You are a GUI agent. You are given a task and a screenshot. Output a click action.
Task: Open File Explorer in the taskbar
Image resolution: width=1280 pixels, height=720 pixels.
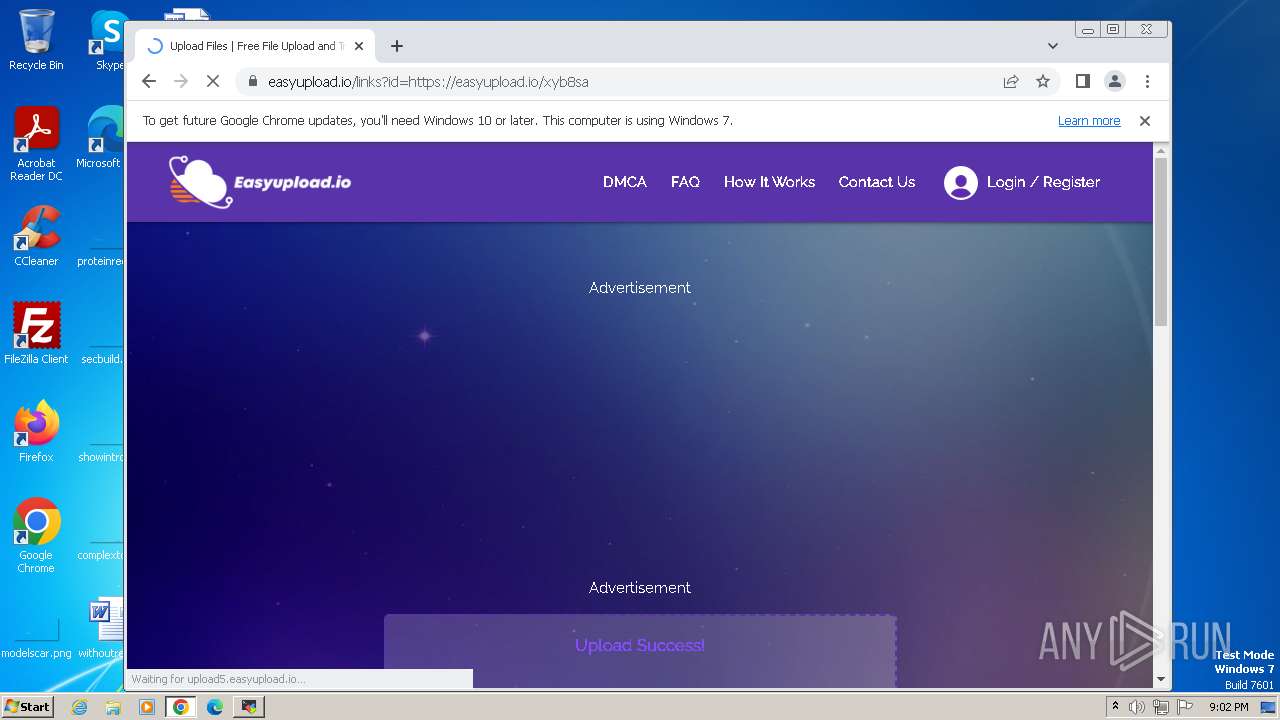tap(113, 707)
